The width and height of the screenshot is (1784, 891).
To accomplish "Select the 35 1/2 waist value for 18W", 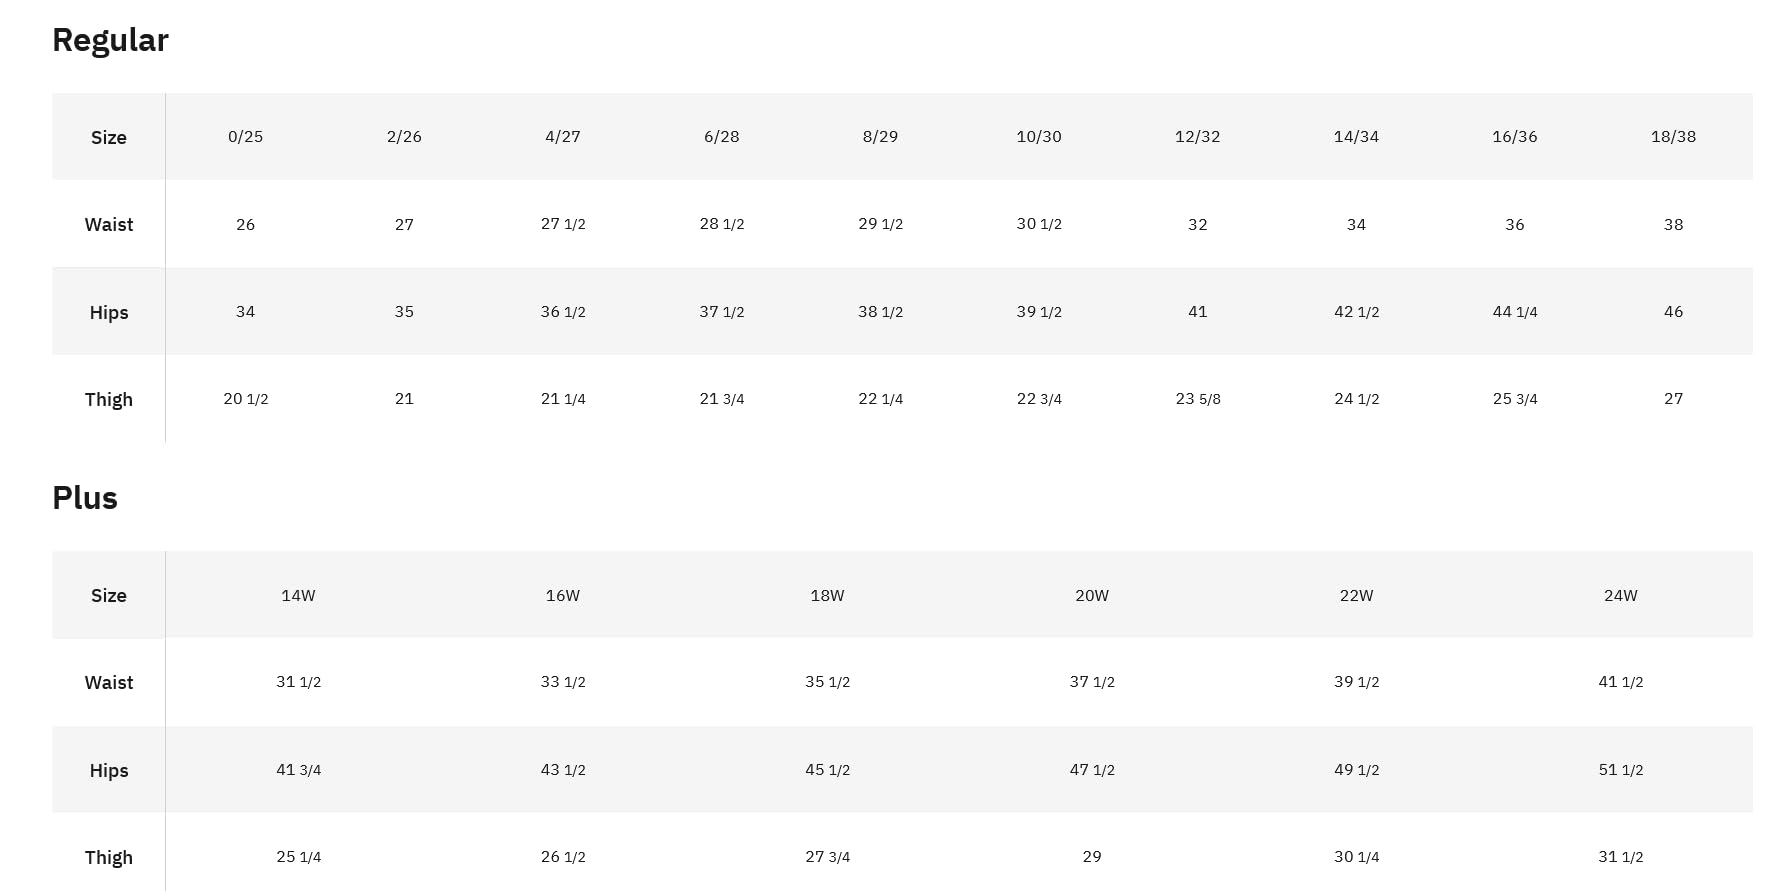I will [x=827, y=682].
